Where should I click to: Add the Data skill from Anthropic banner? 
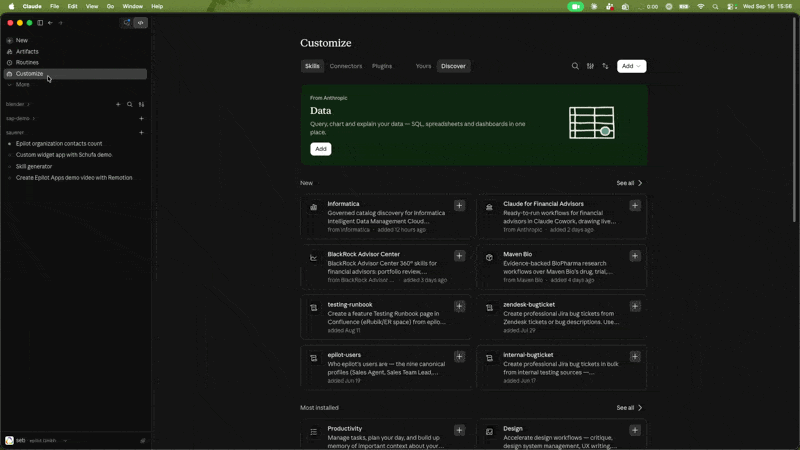tap(320, 149)
